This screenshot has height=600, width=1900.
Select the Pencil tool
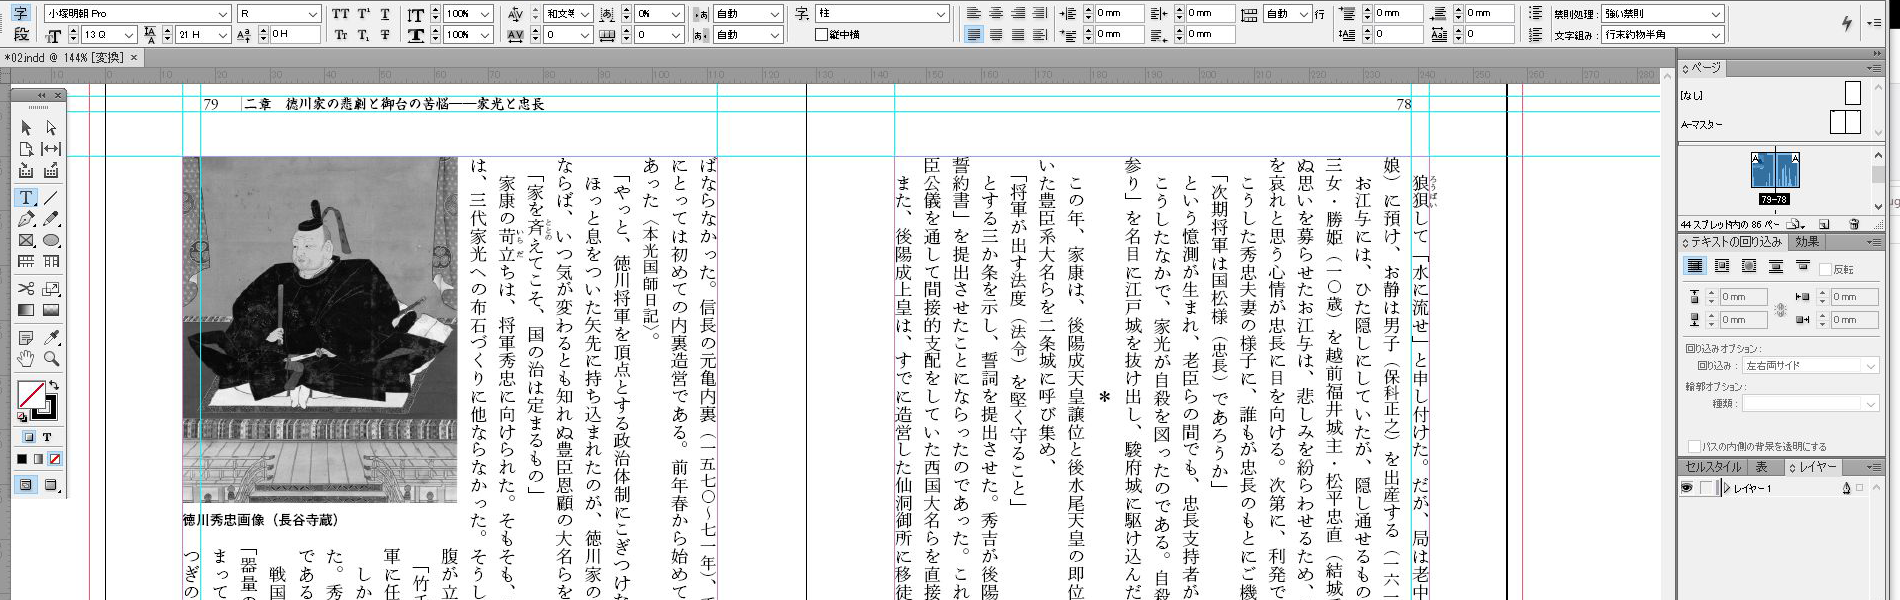pos(51,219)
